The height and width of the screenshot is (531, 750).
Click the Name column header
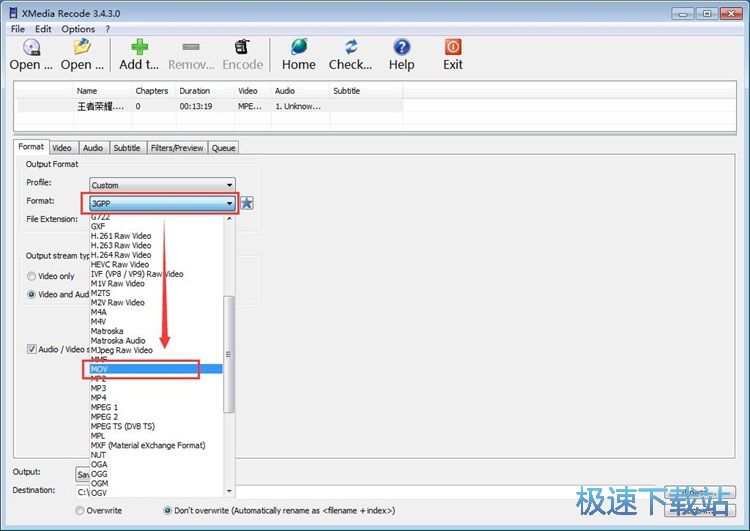pos(102,91)
